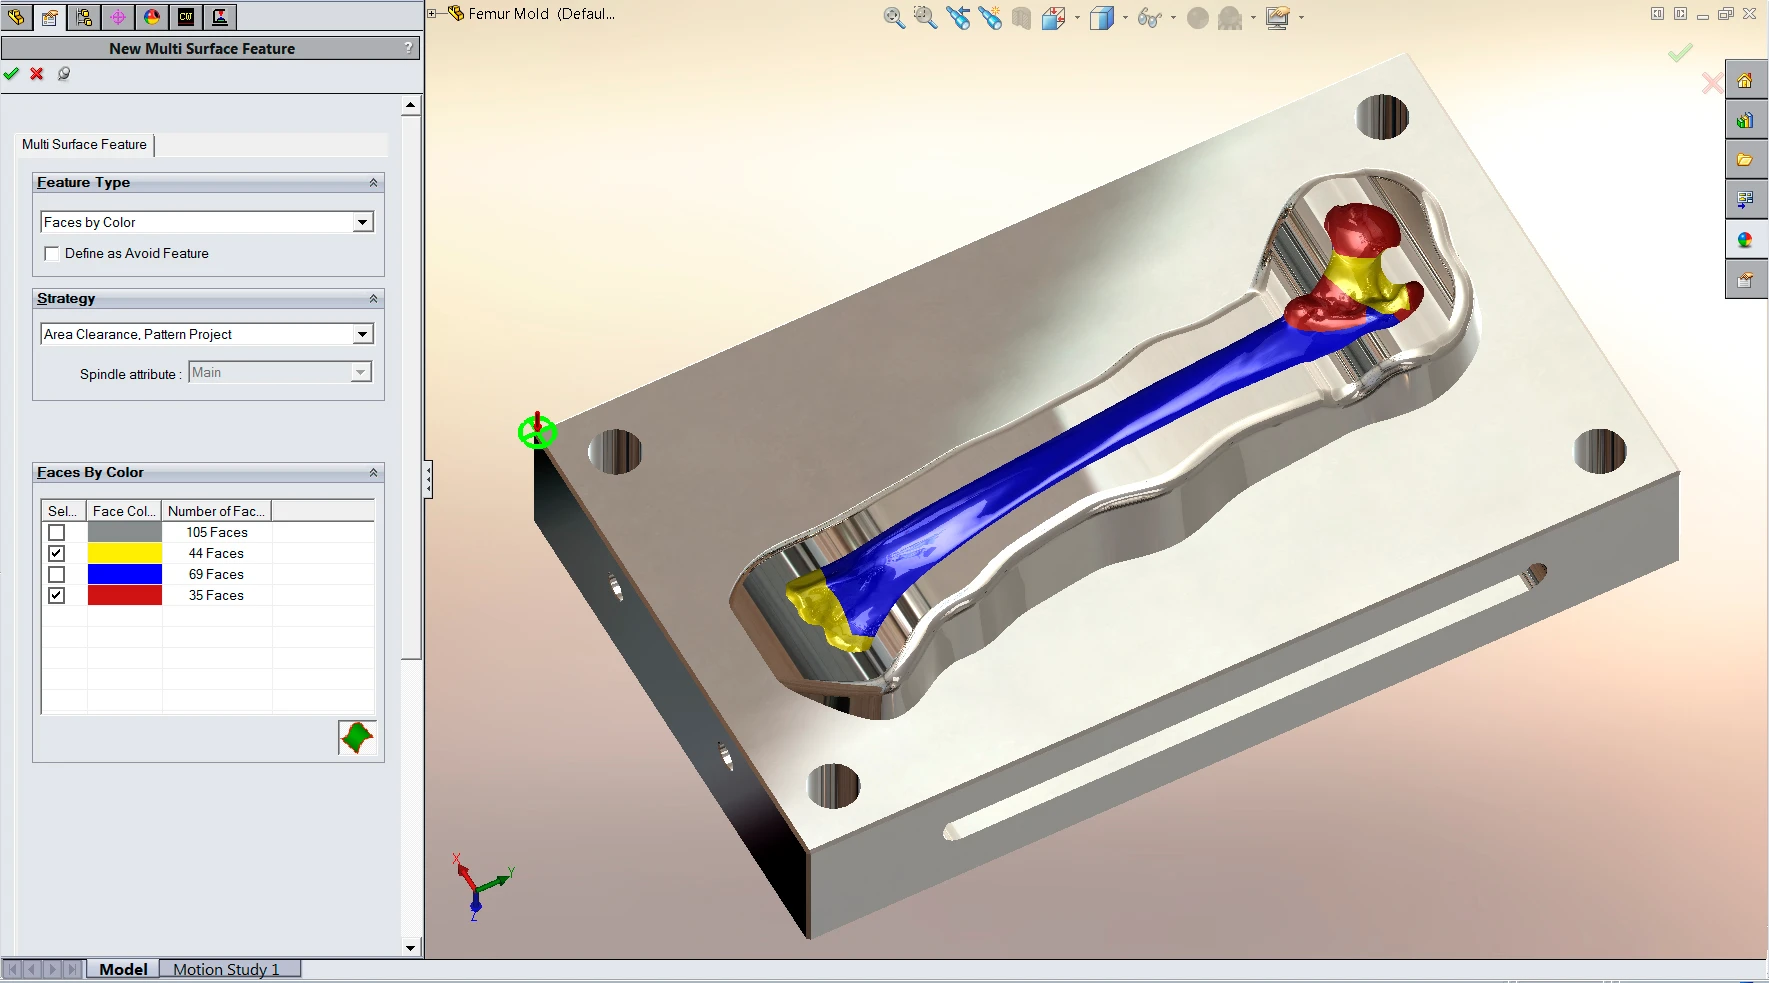
Task: Pin the property panel with the pushpin icon
Action: tap(64, 74)
